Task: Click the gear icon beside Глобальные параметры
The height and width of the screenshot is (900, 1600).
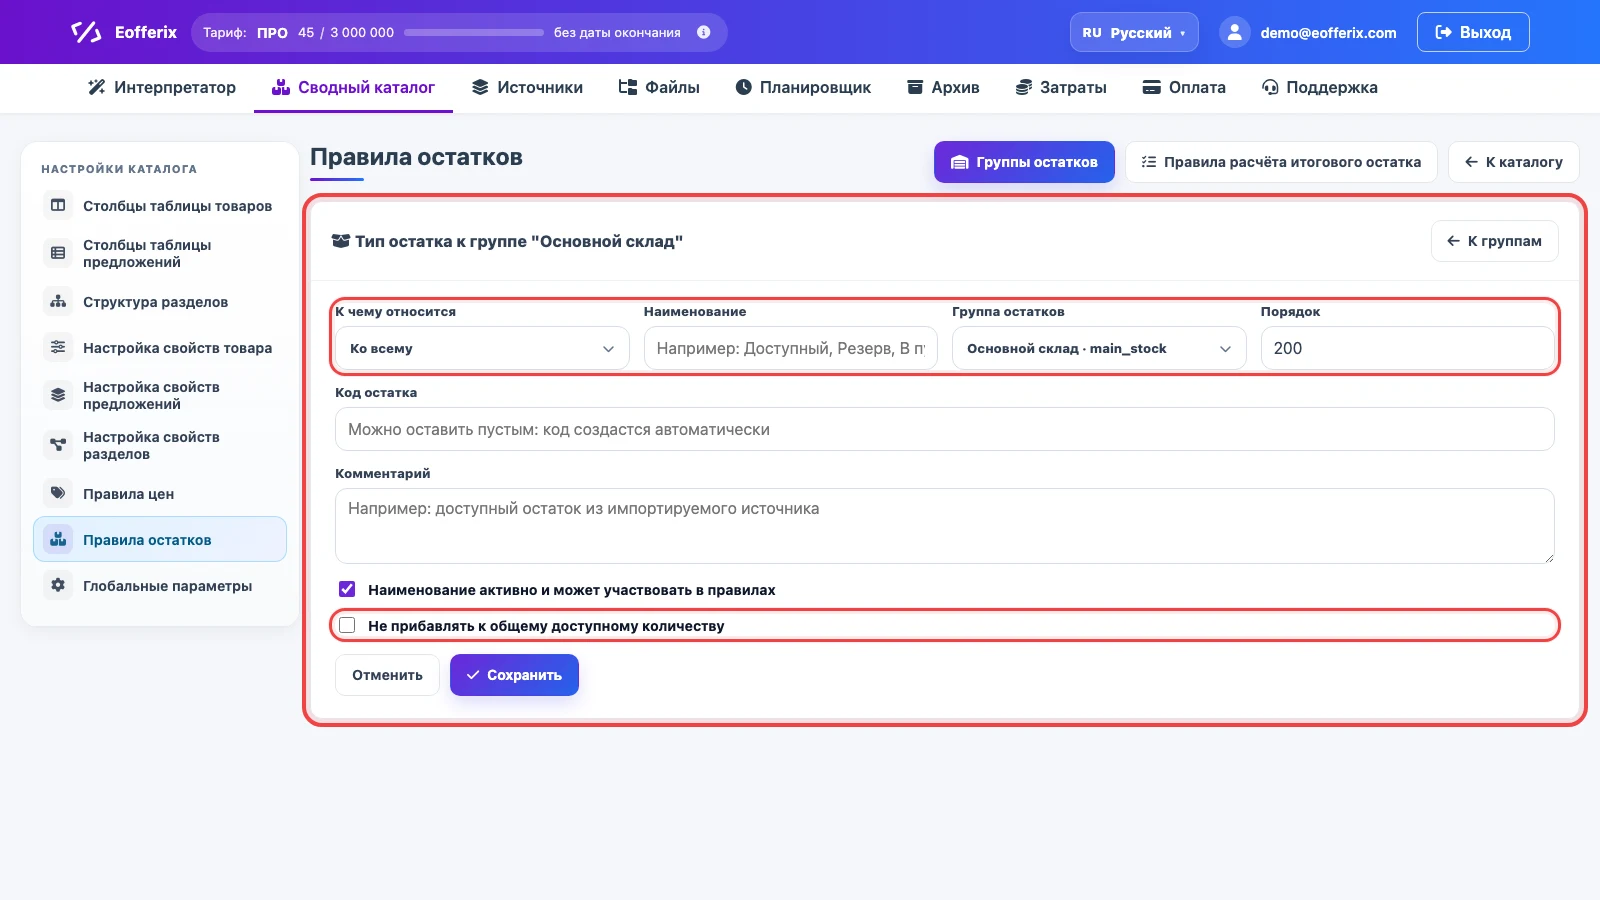Action: (58, 585)
